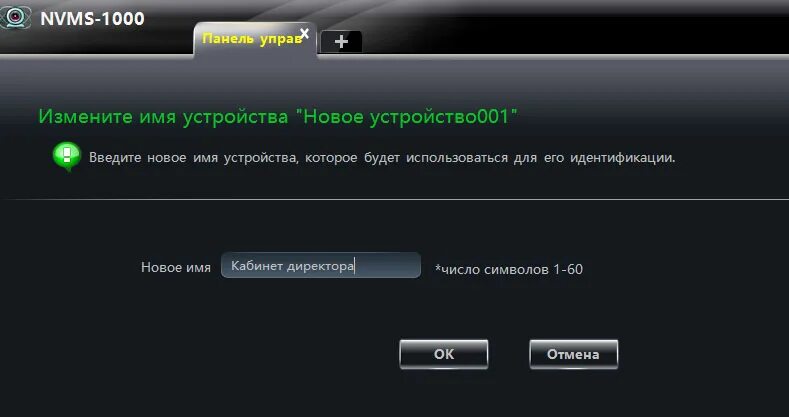Click the Введите новое имя устройства description
This screenshot has width=789, height=417.
pos(382,157)
